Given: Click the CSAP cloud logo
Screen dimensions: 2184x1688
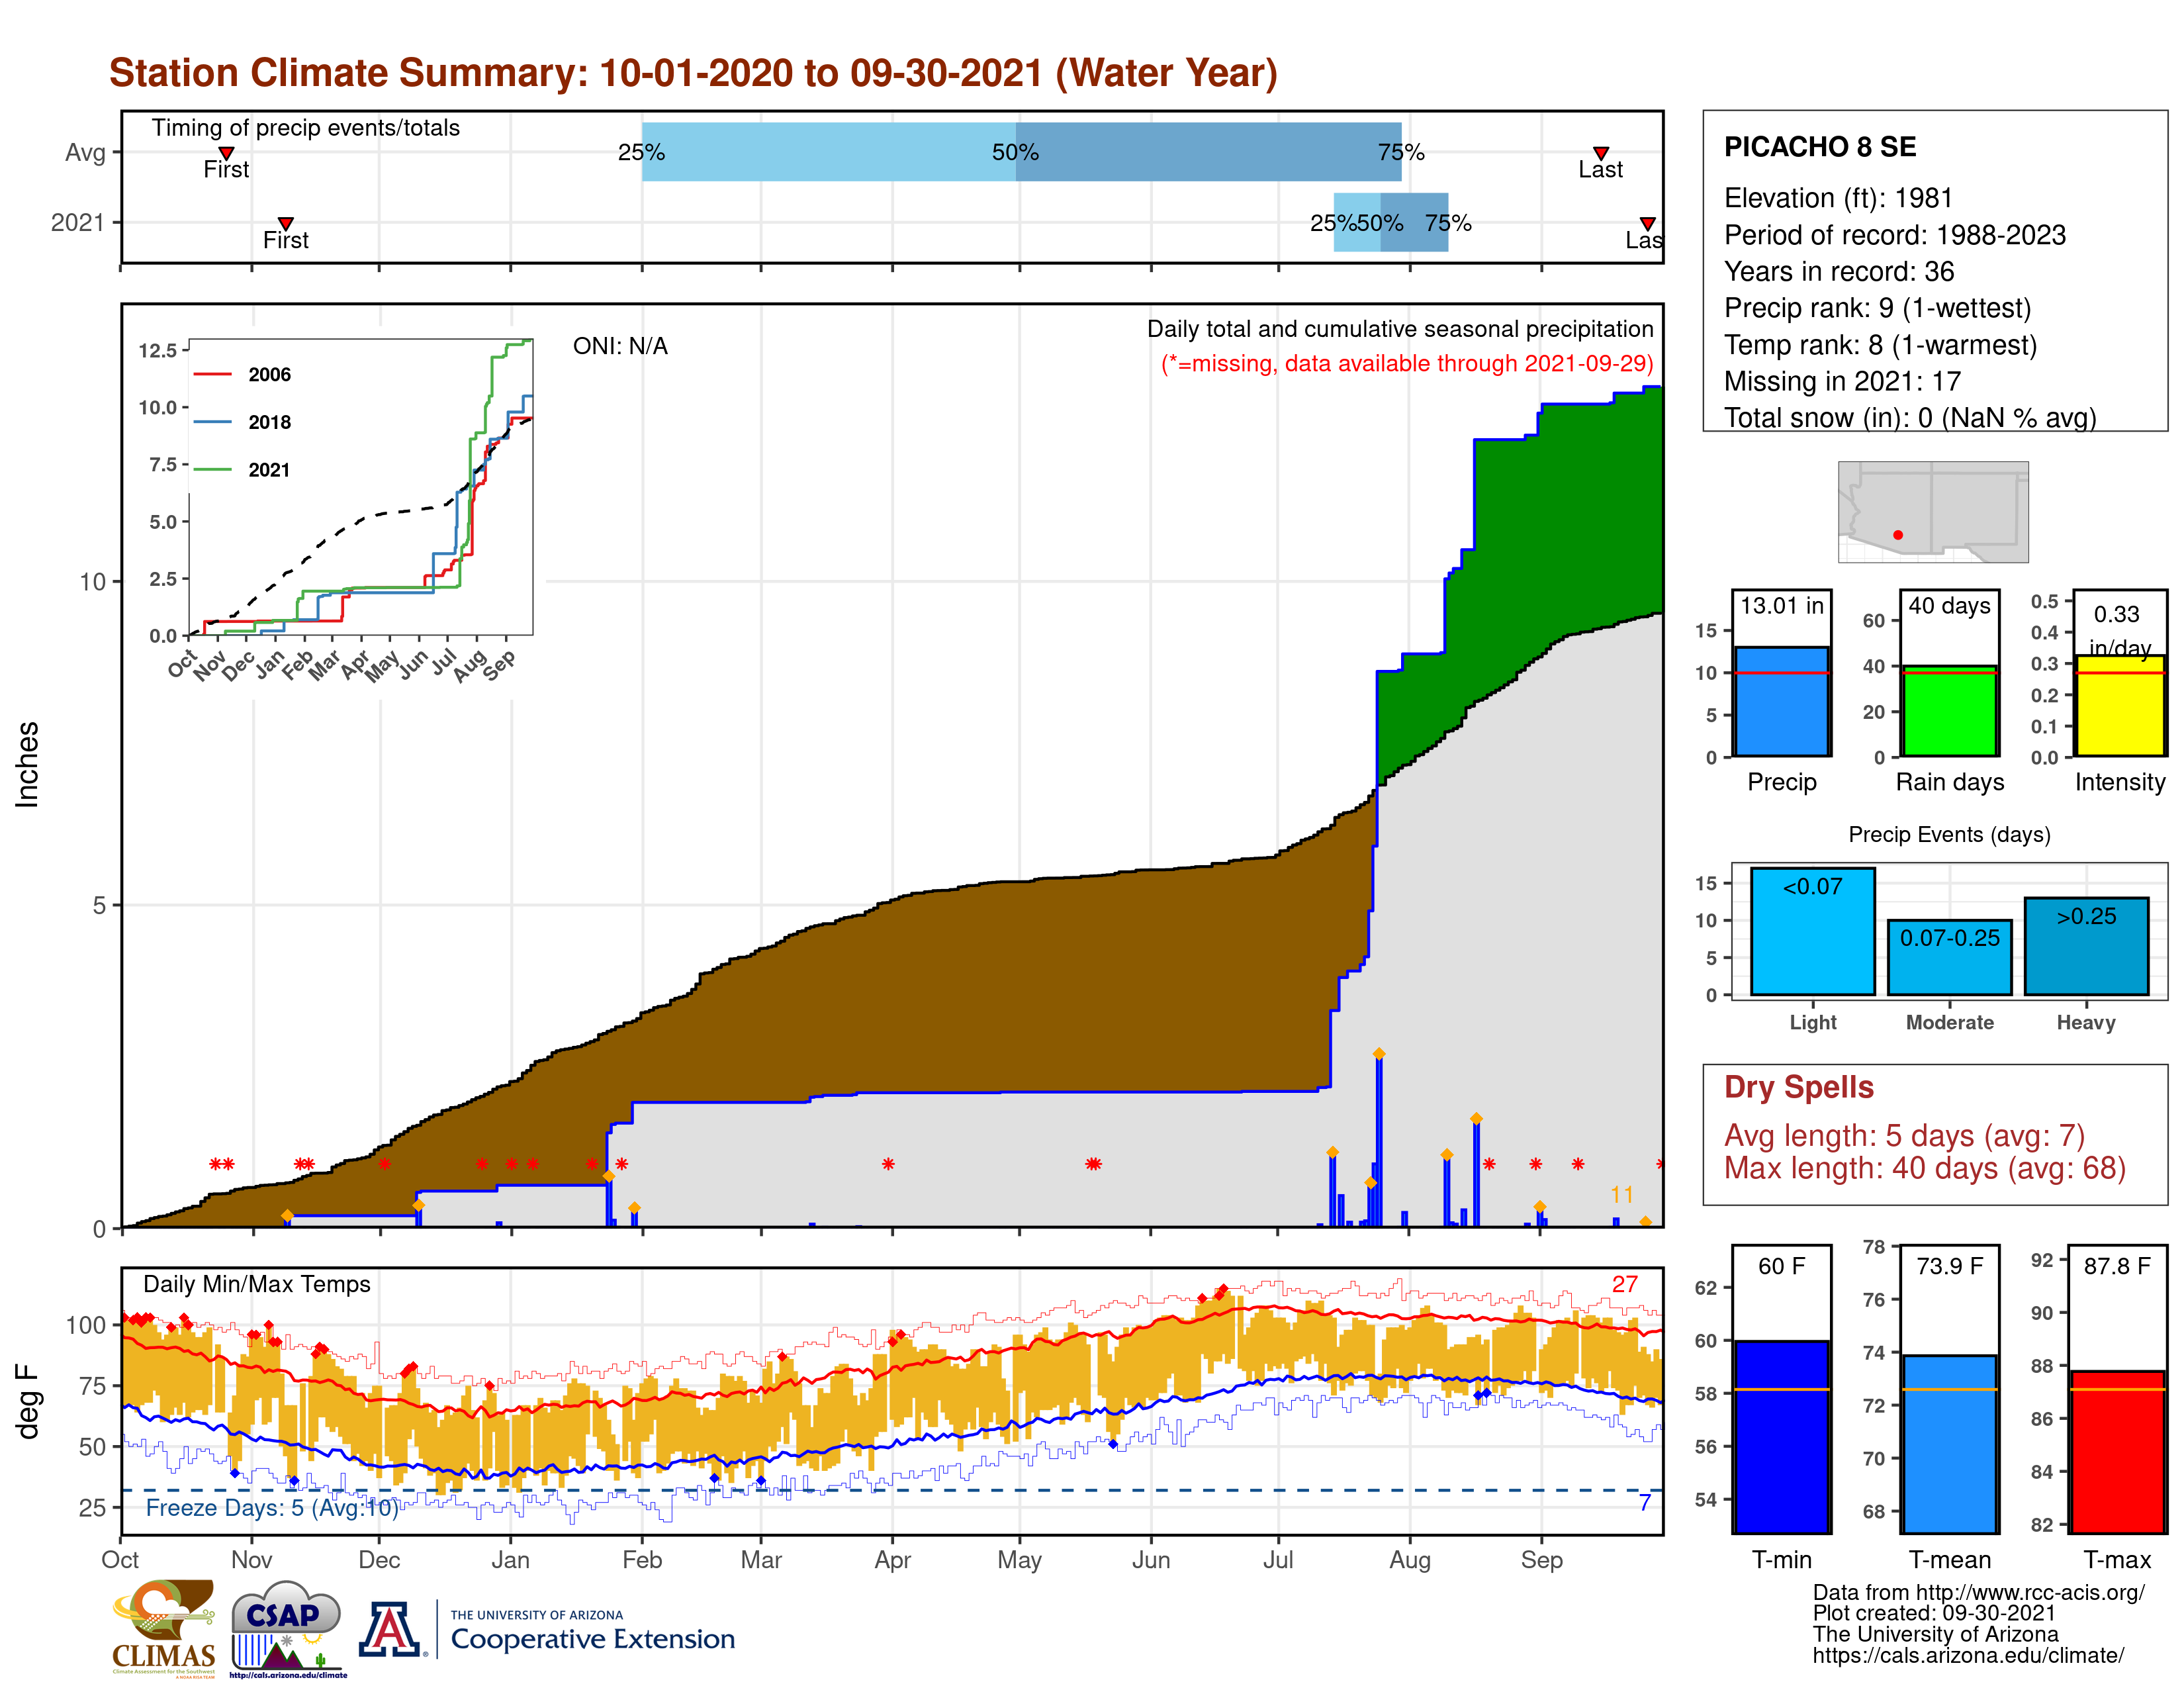Looking at the screenshot, I should [x=287, y=1628].
